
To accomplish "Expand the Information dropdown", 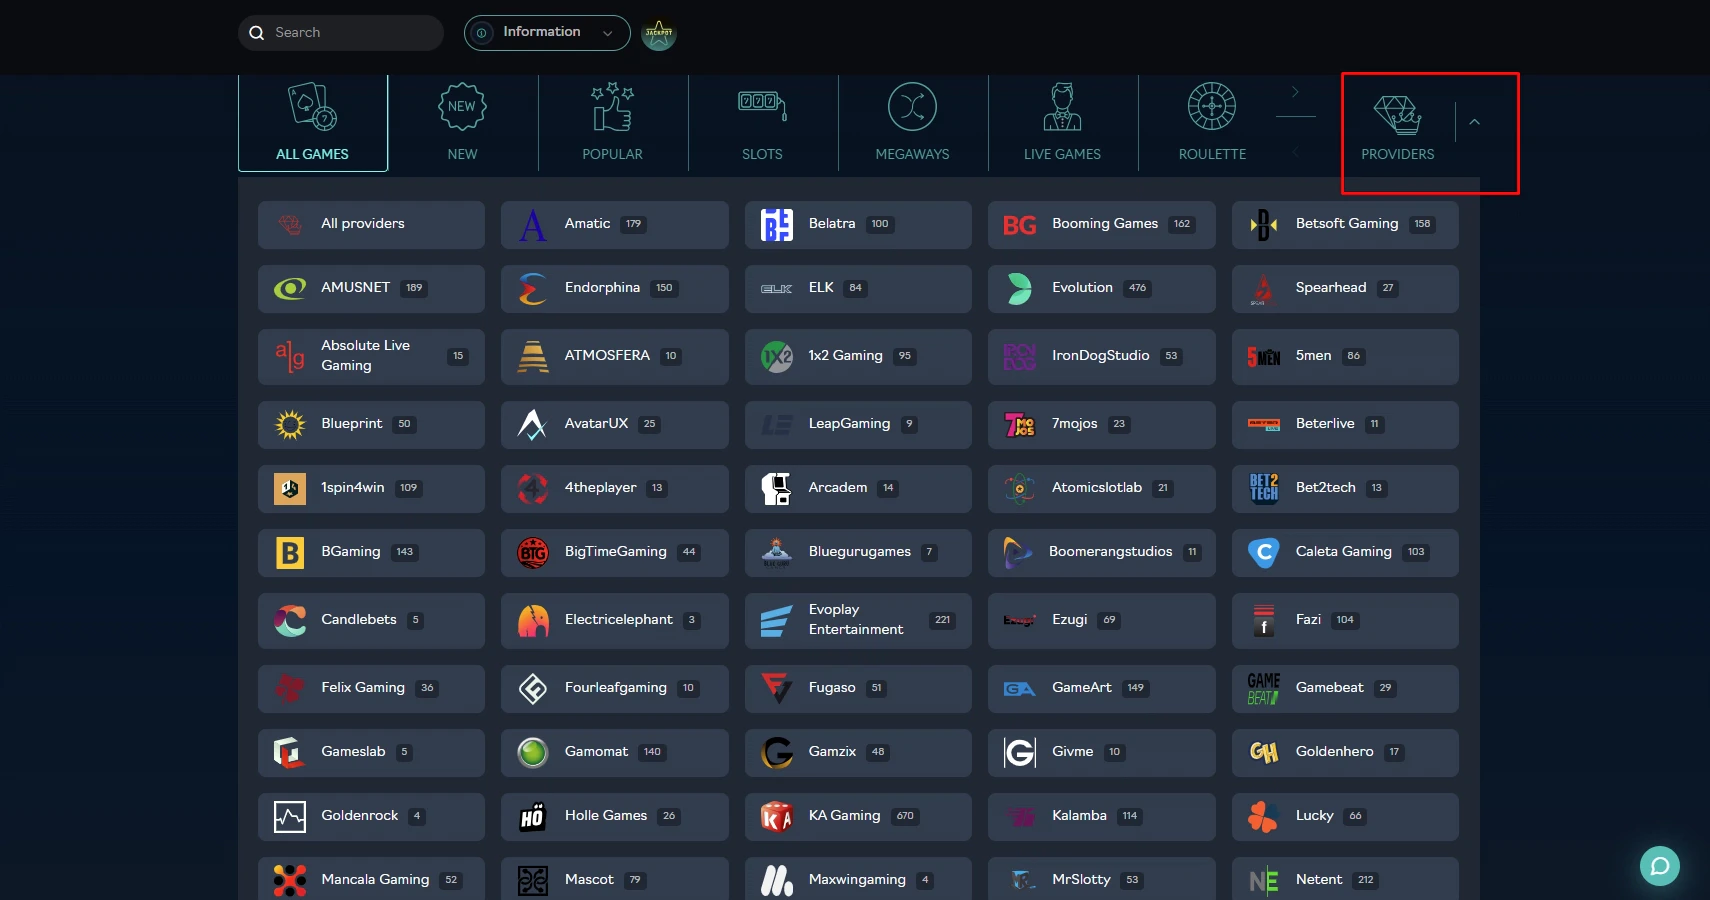I will [547, 33].
